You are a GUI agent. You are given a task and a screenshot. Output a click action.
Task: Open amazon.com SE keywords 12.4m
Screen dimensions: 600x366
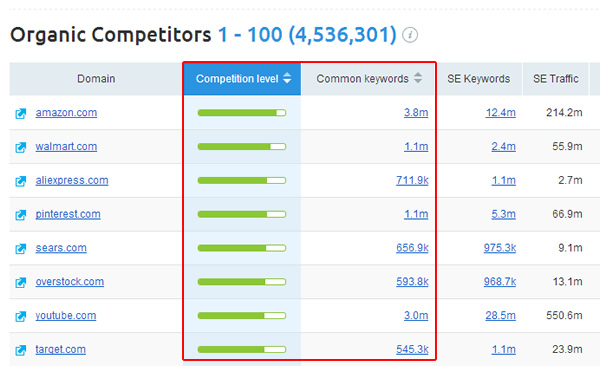point(501,113)
